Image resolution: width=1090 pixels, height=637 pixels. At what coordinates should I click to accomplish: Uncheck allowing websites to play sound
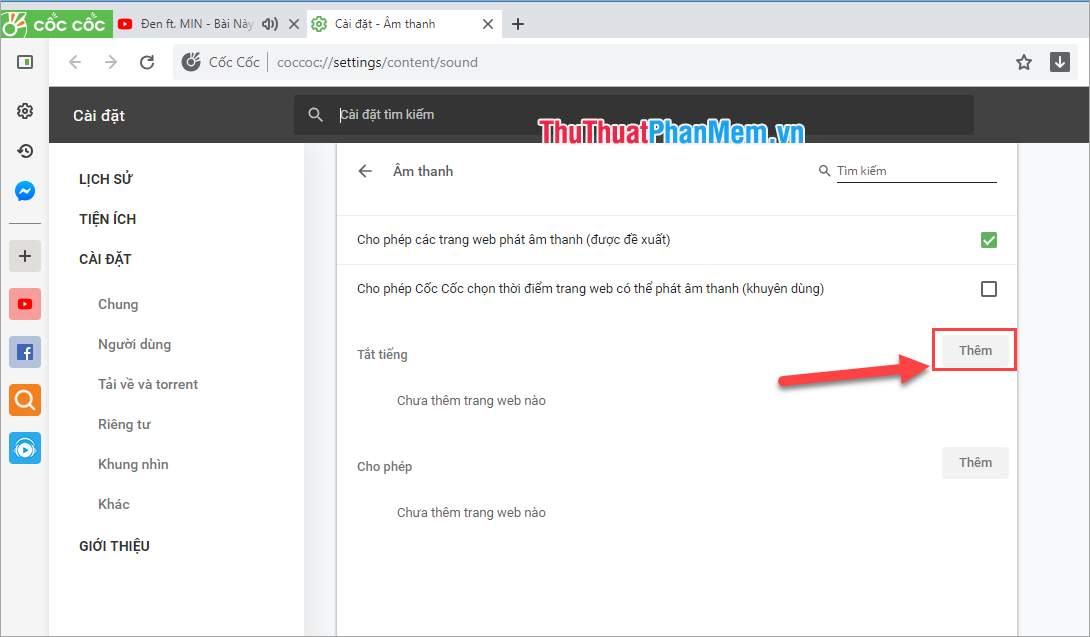[989, 240]
